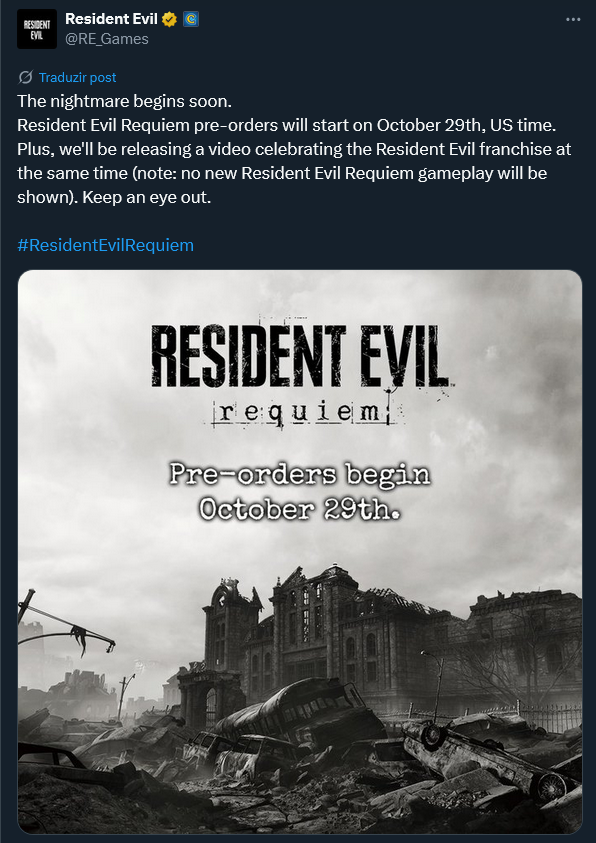
Task: Open the attached pre-order announcement image
Action: pos(300,552)
